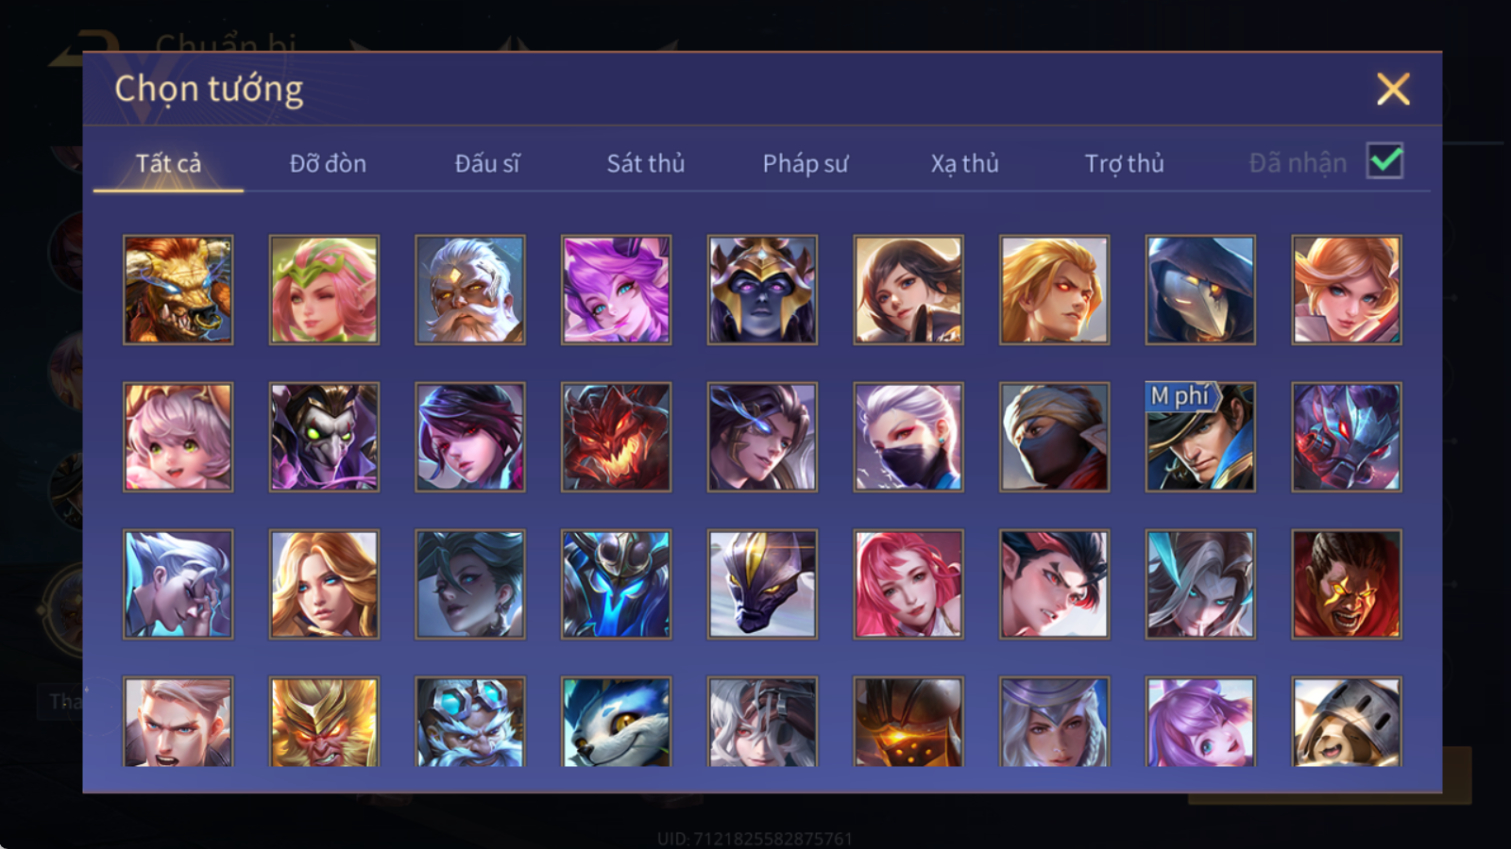
Task: Select the hero tagged M phí
Action: pyautogui.click(x=1200, y=437)
